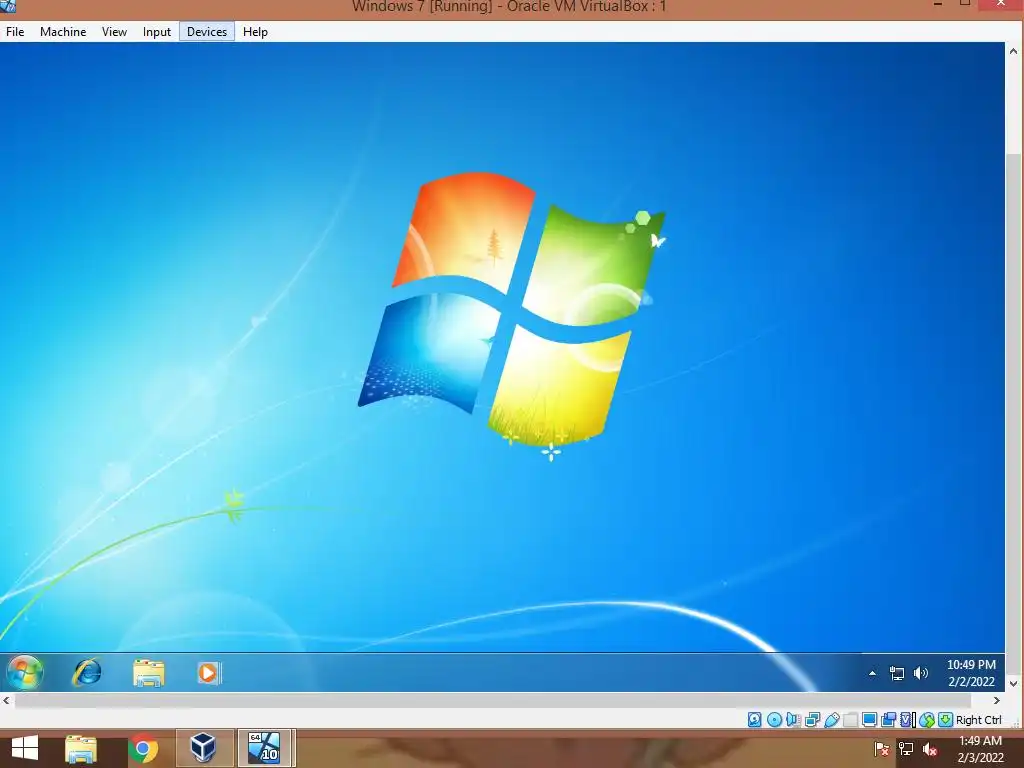Launch Internet Explorer in Windows 7 taskbar
The height and width of the screenshot is (768, 1024).
pos(86,672)
